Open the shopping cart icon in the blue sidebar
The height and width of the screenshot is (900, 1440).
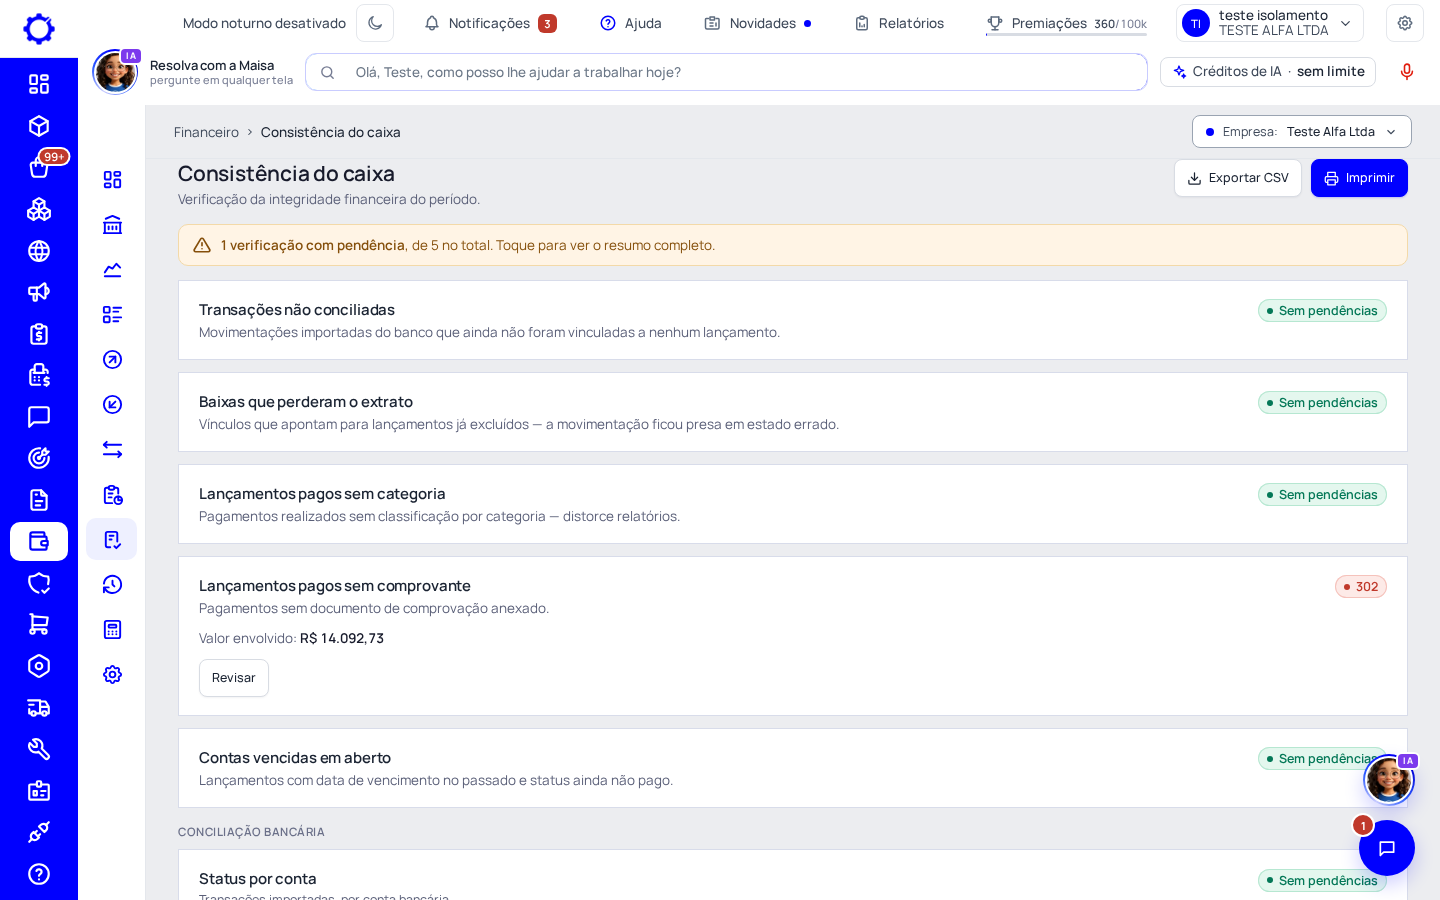point(39,624)
